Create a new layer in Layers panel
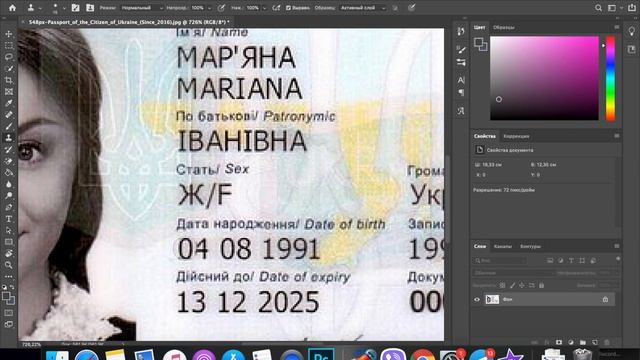Image resolution: width=640 pixels, height=360 pixels. [x=595, y=342]
